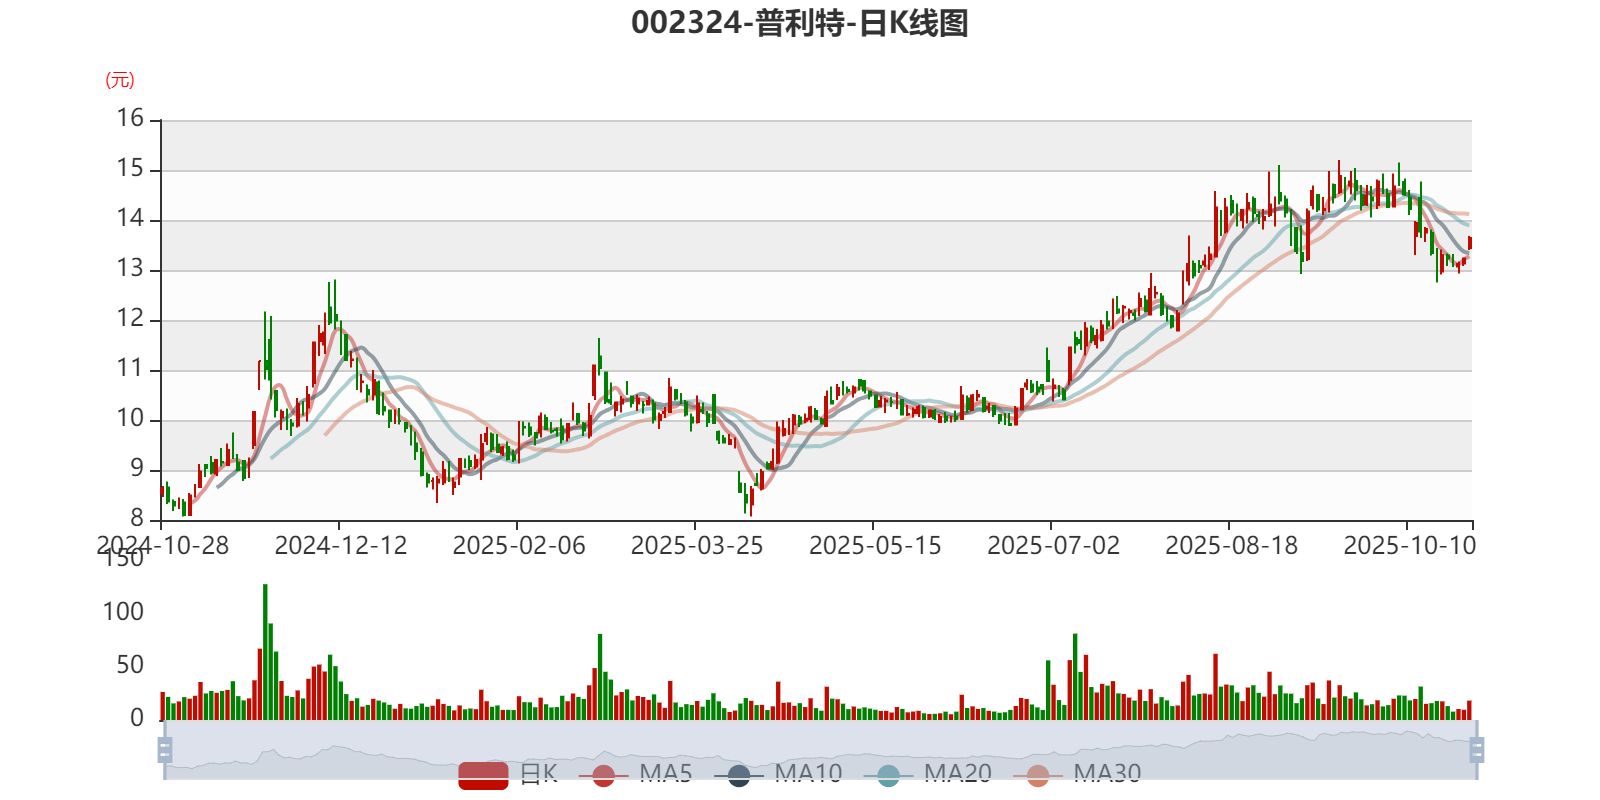Grab the right data zoom slider handle
Viewport: 1600px width, 800px height.
click(x=1477, y=750)
